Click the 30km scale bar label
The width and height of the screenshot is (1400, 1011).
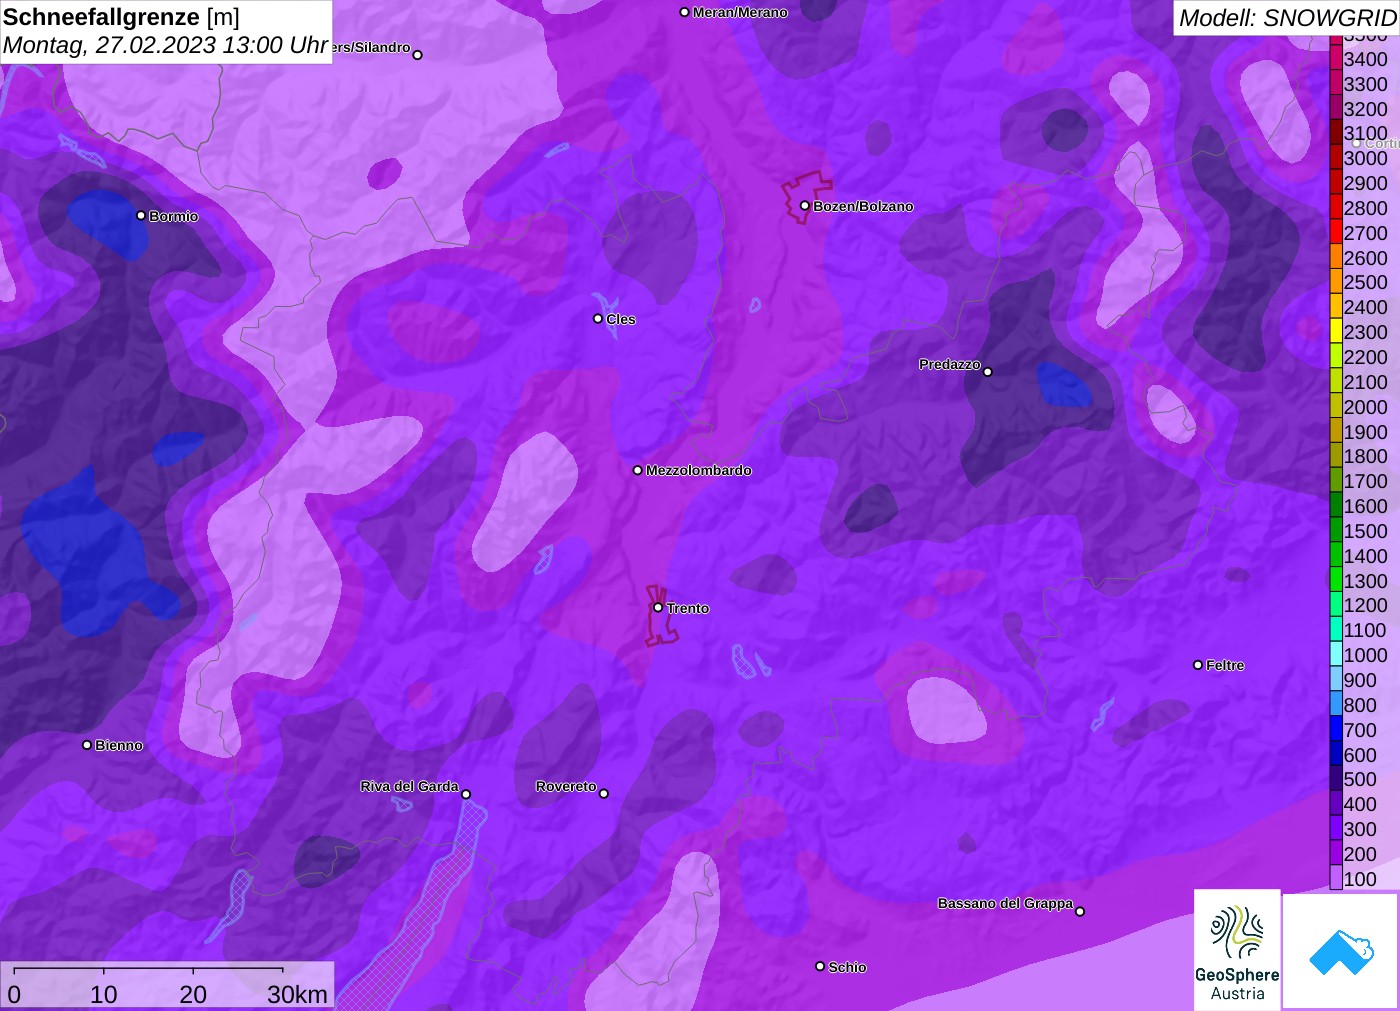pos(297,994)
